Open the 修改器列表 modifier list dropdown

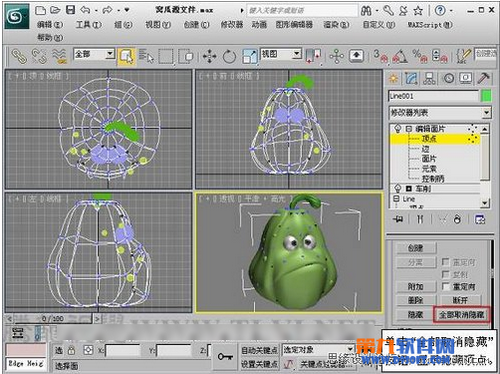point(486,113)
